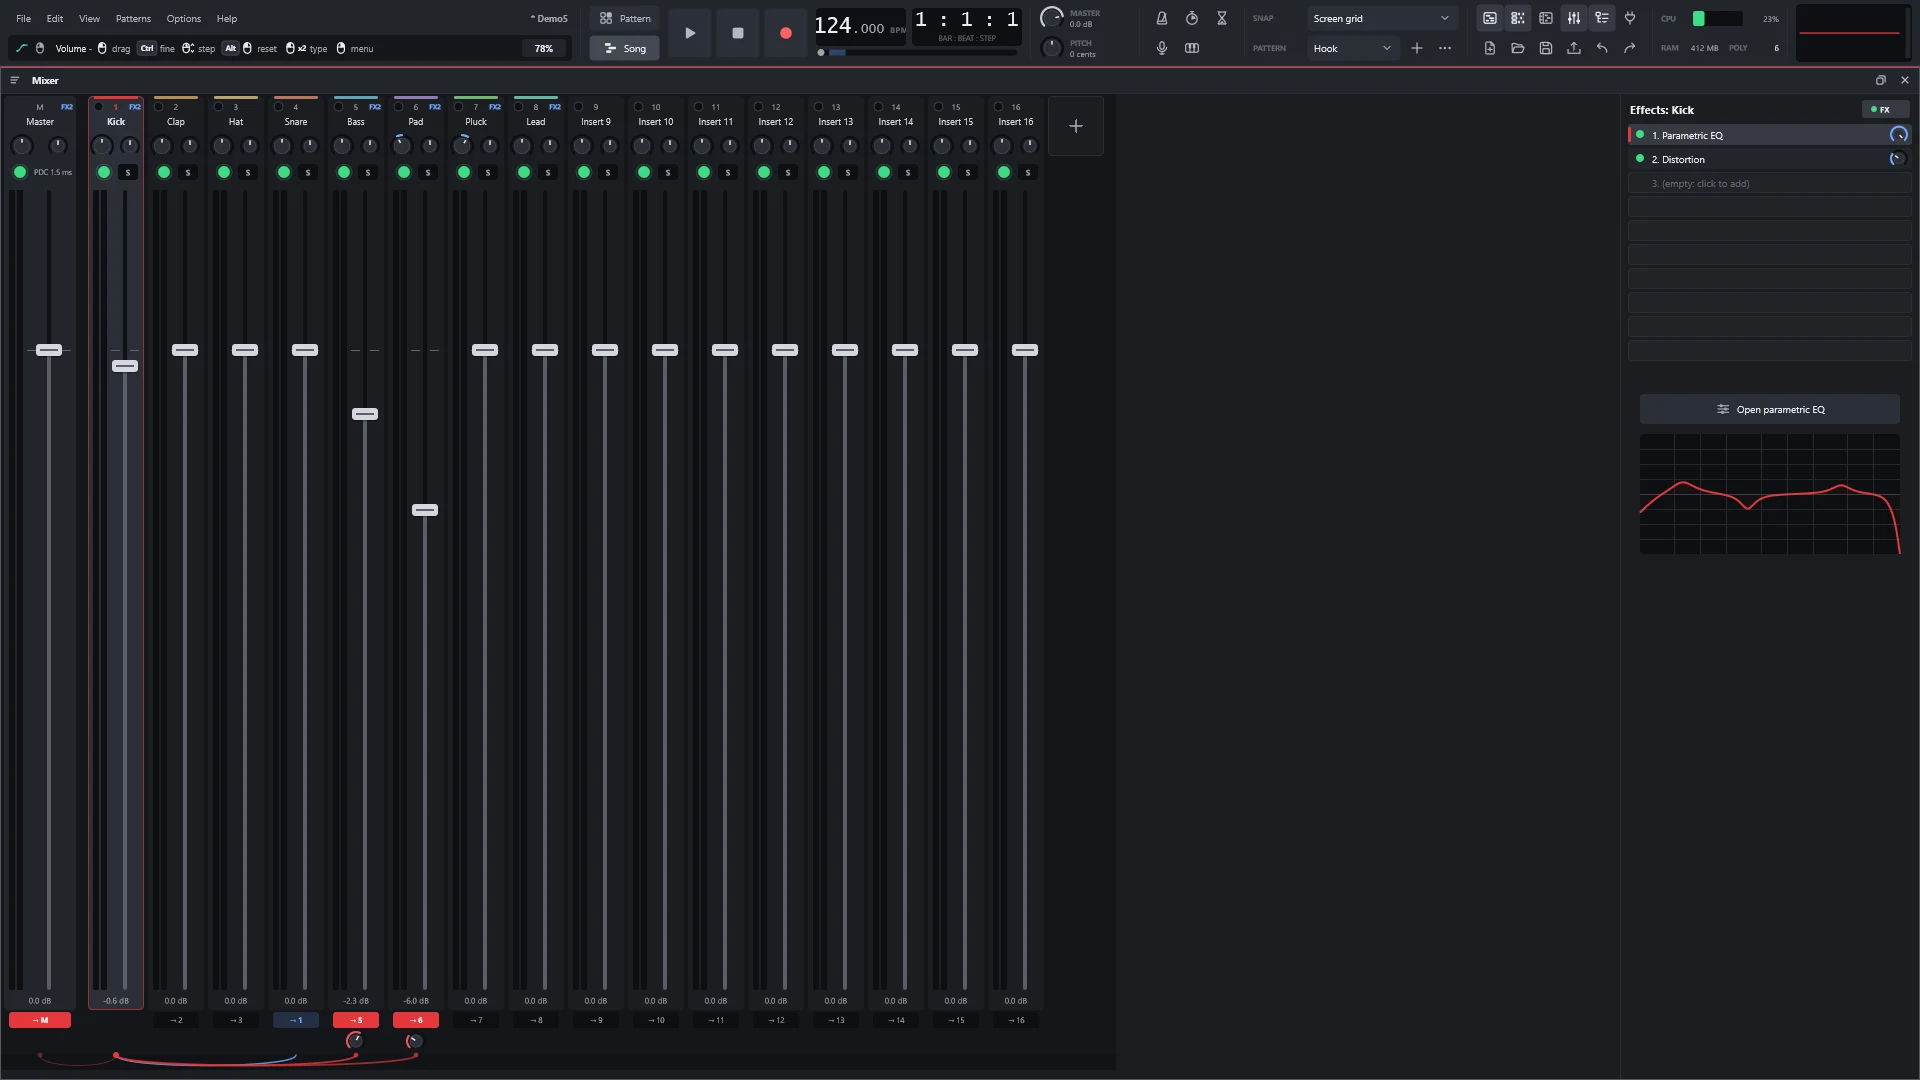
Task: Click the countdown timer icon
Action: (x=1192, y=18)
